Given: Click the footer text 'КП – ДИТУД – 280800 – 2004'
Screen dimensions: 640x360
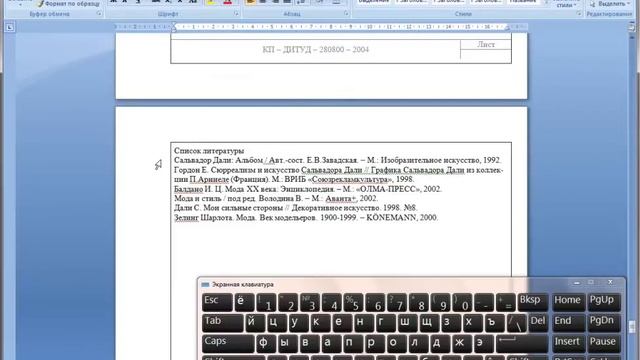Looking at the screenshot, I should pyautogui.click(x=316, y=49).
